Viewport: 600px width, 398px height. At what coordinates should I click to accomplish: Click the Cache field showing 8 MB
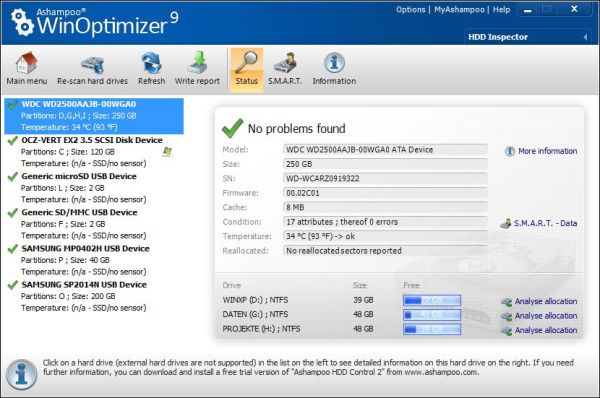tap(385, 207)
